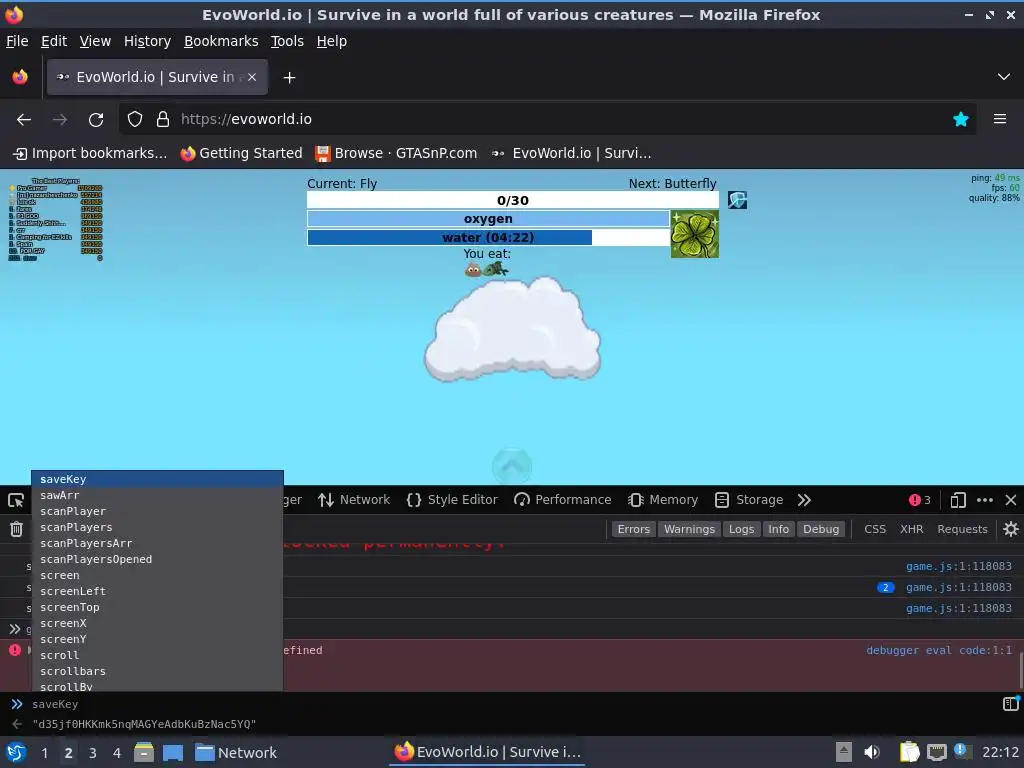This screenshot has width=1024, height=768.
Task: Click the red error count badge
Action: point(919,500)
